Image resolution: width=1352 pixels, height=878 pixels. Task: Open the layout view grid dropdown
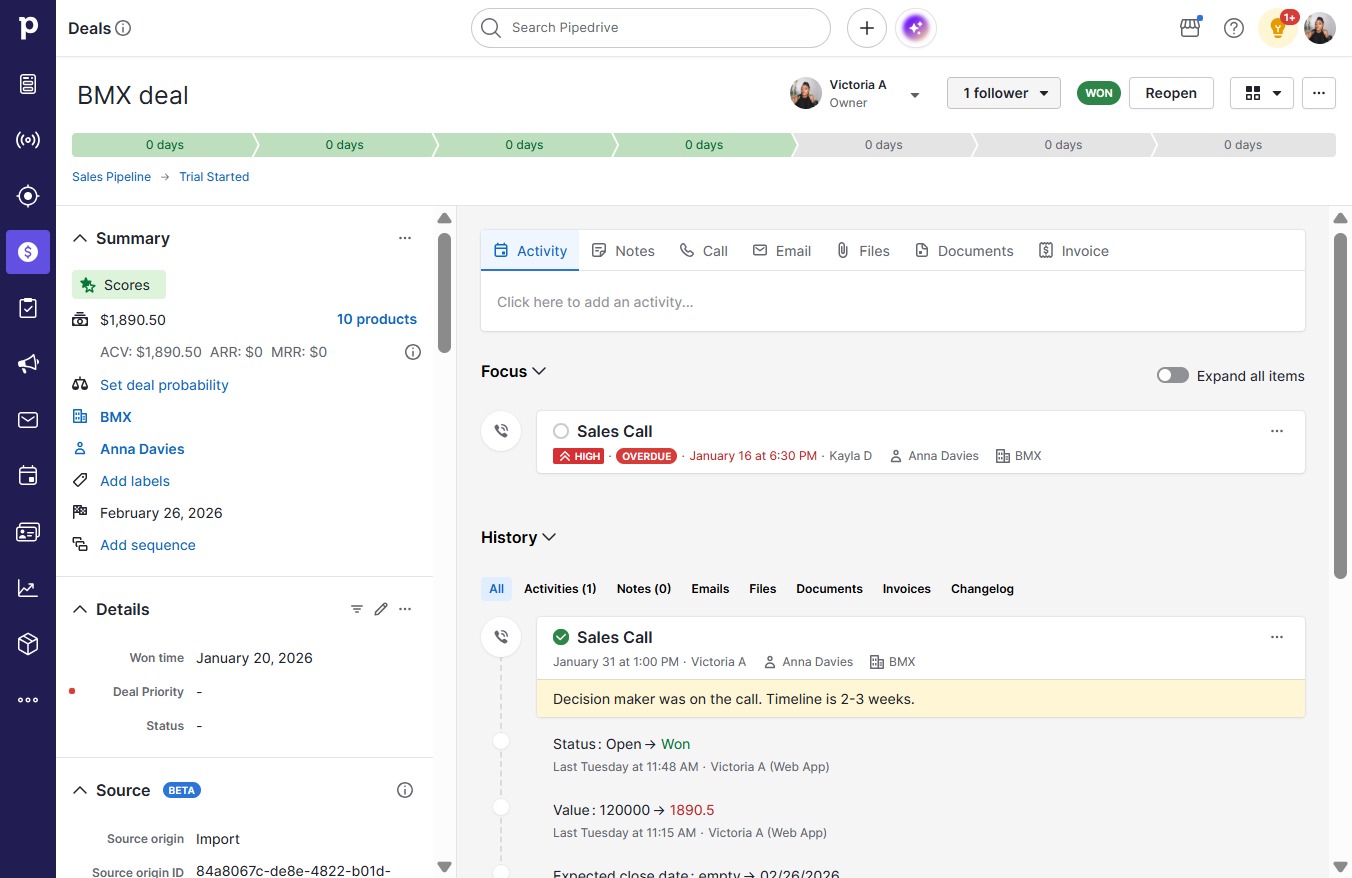pos(1262,93)
